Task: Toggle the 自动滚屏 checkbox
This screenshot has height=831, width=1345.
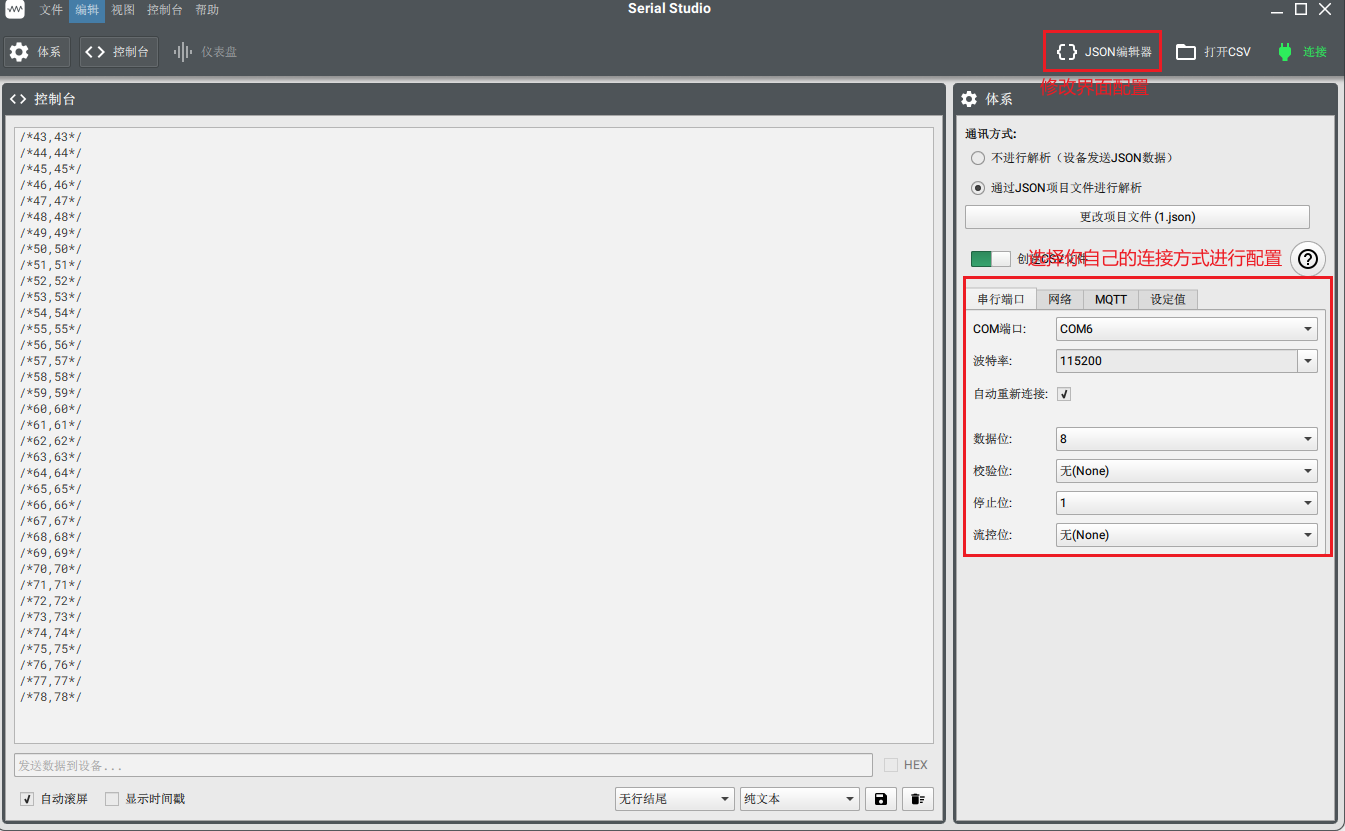Action: click(27, 799)
